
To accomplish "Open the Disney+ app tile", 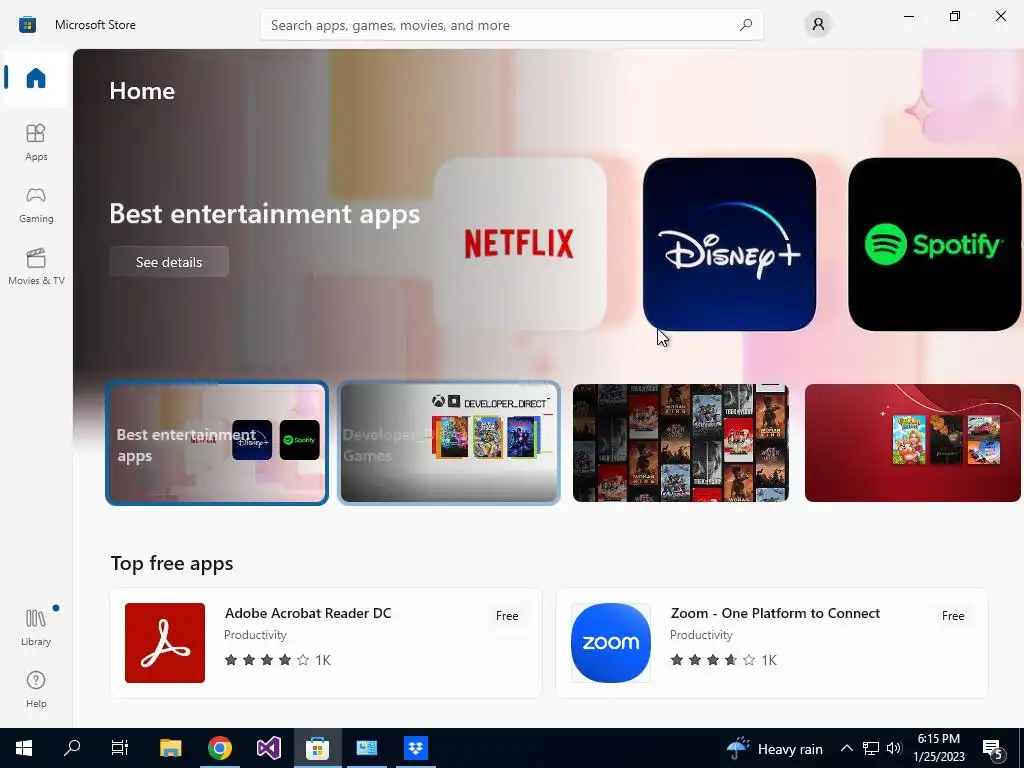I will [729, 244].
